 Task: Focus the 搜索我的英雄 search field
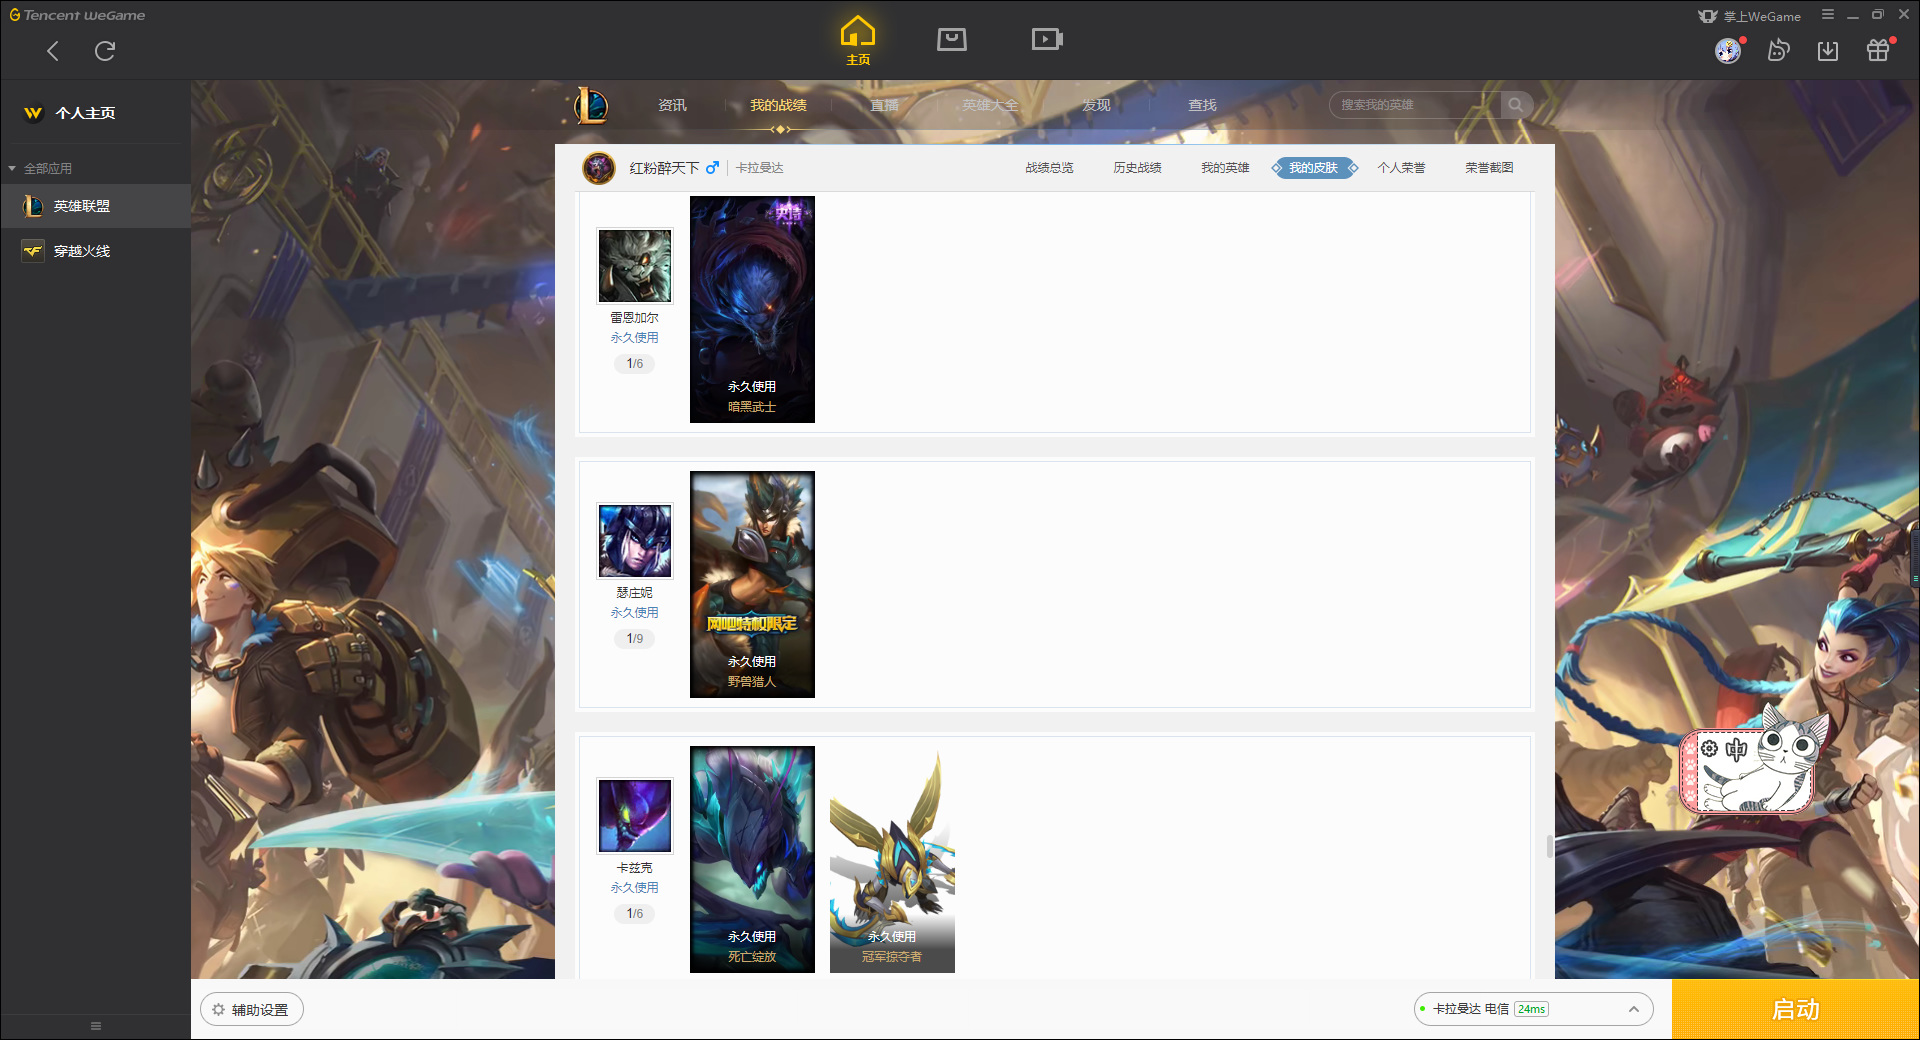click(x=1415, y=105)
